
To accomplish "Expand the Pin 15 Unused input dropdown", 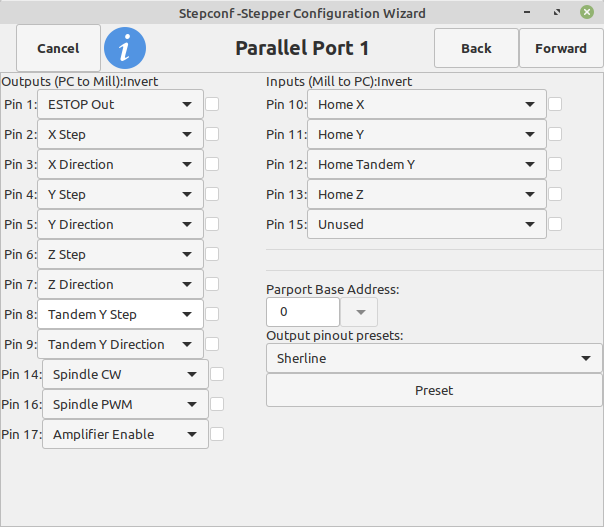I will 427,224.
